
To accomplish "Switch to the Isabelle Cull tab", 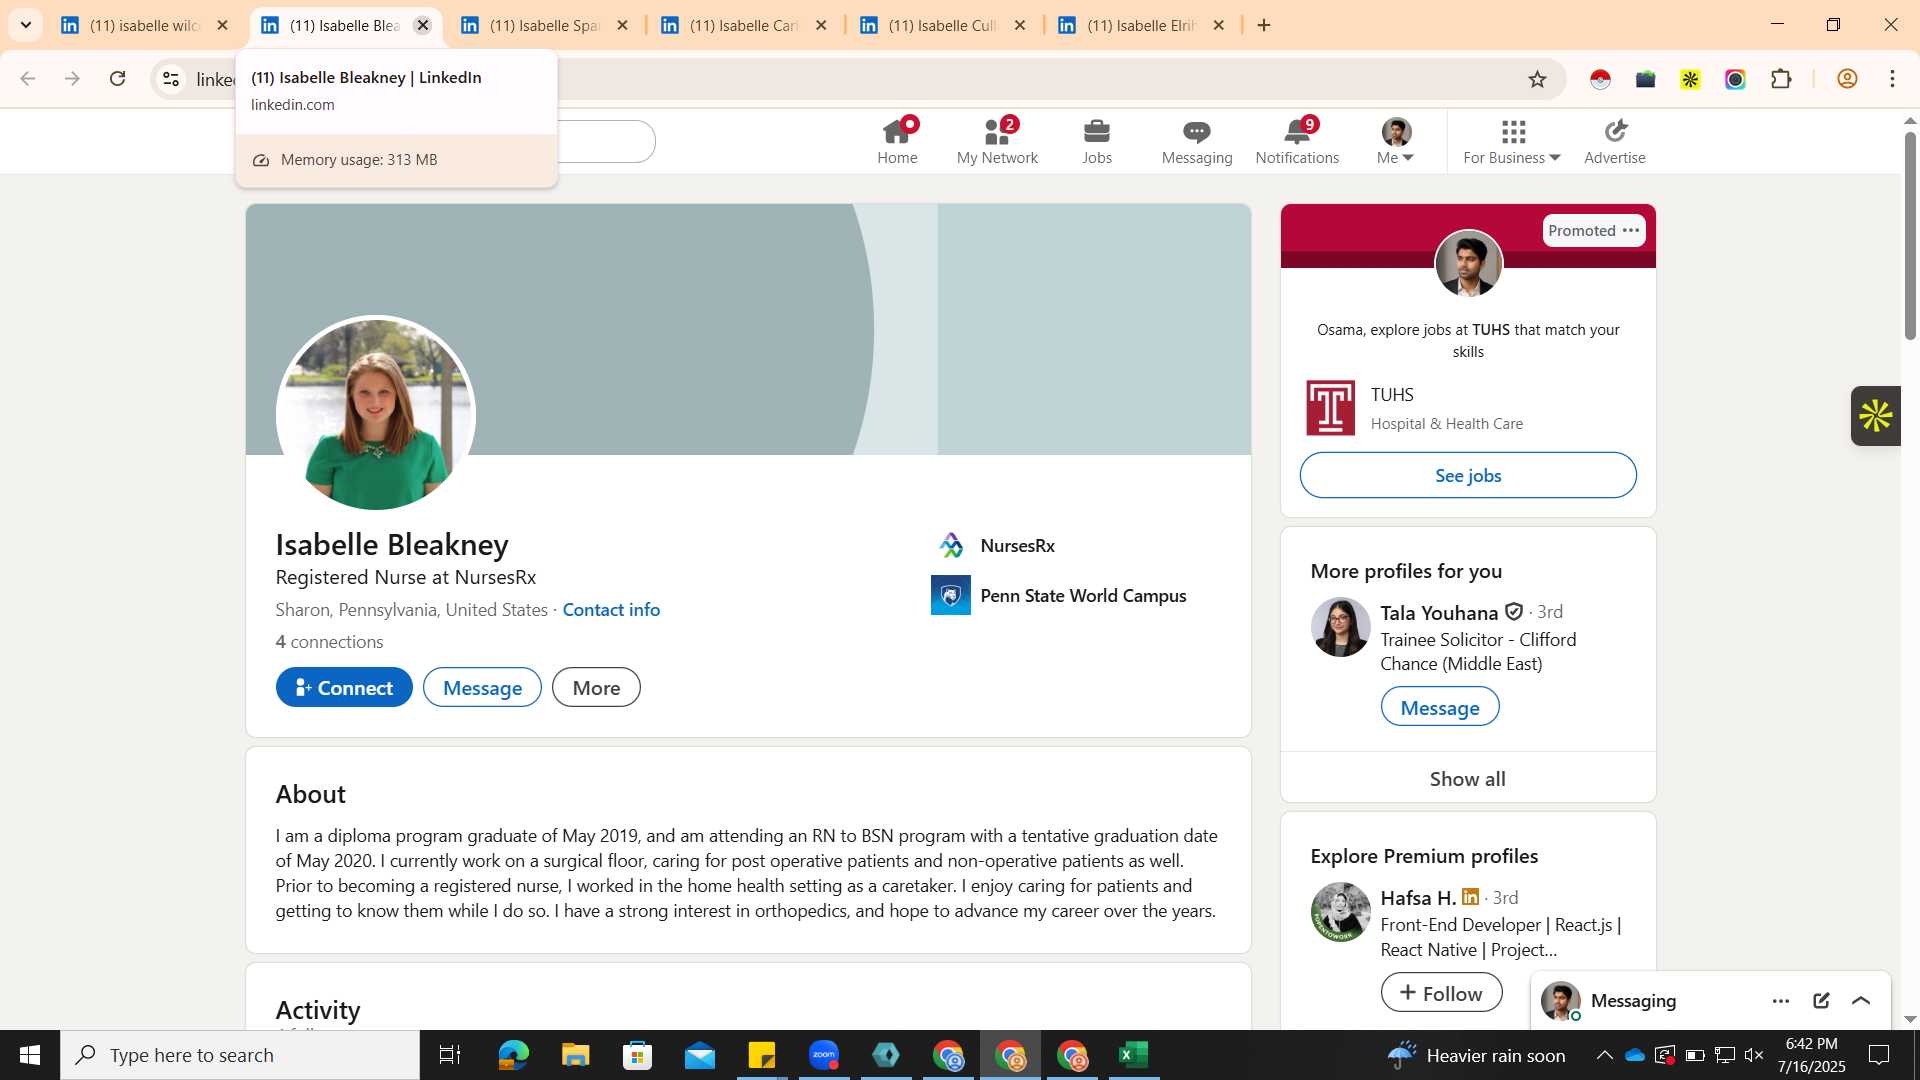I will pos(942,25).
